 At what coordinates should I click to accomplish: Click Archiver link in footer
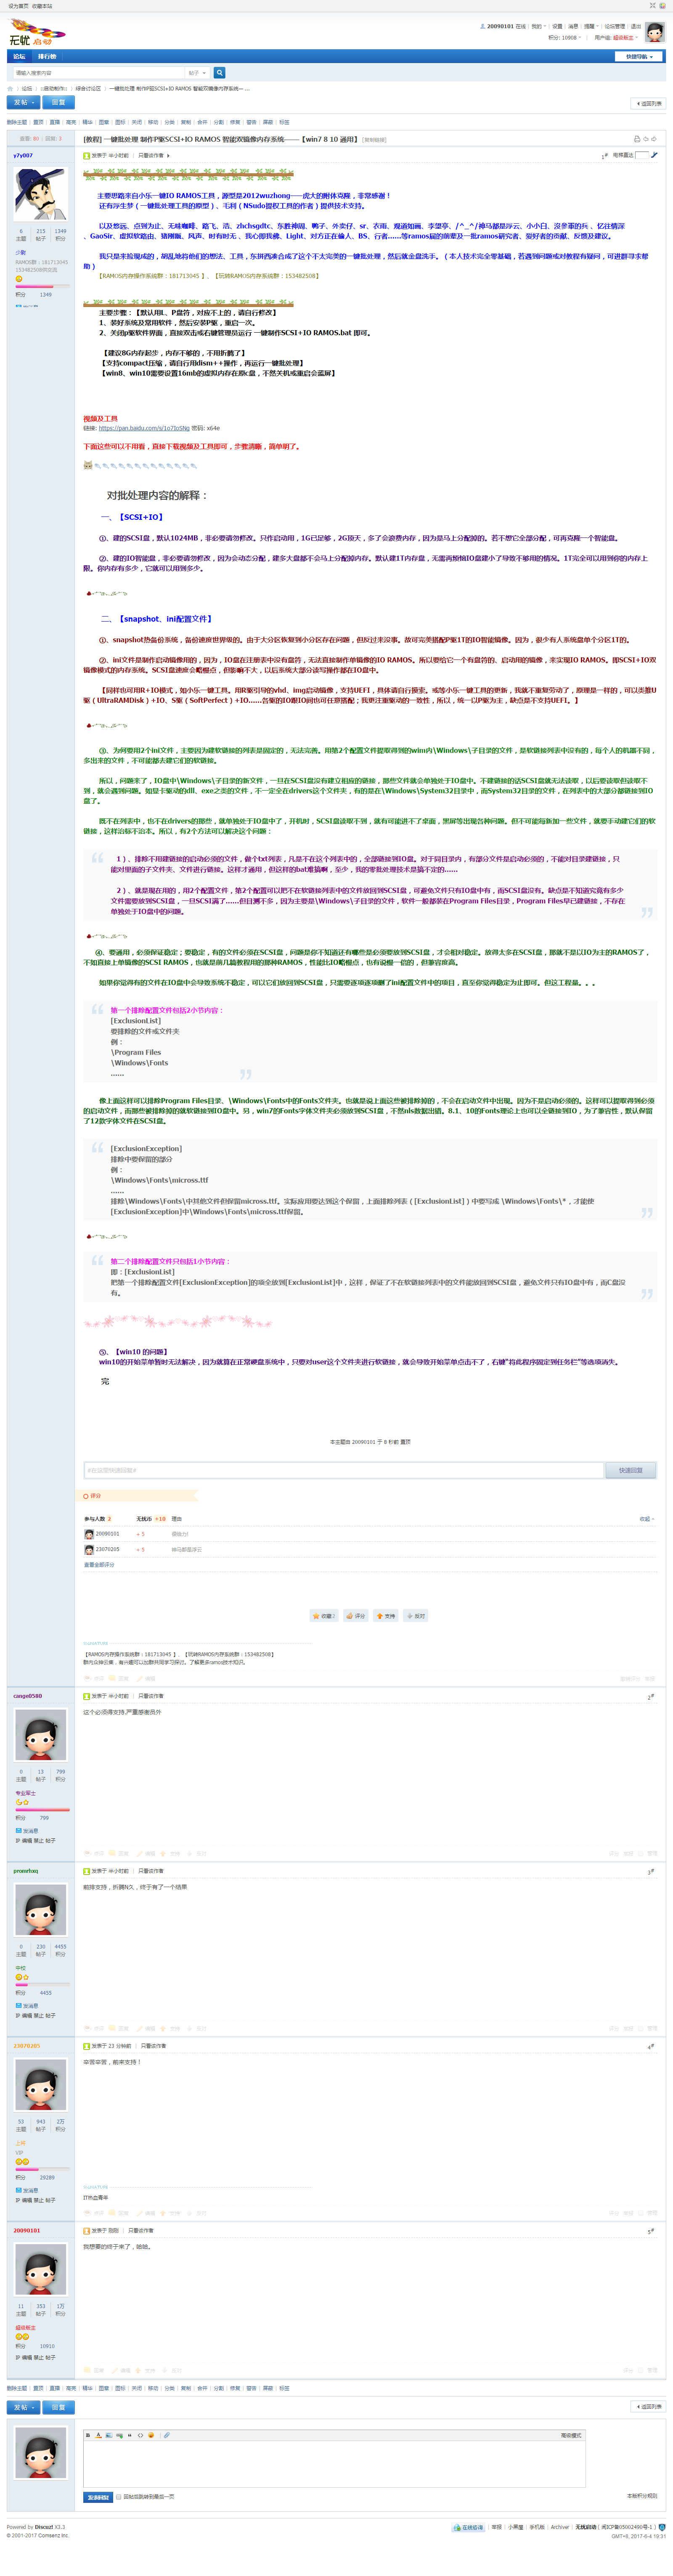coord(560,2527)
